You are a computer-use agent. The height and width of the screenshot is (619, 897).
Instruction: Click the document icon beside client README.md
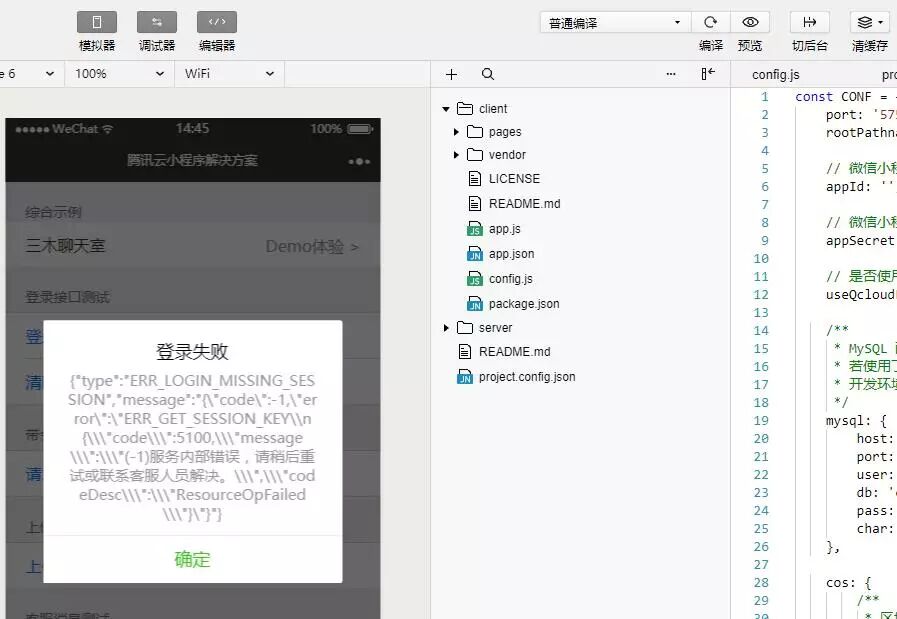[x=474, y=204]
